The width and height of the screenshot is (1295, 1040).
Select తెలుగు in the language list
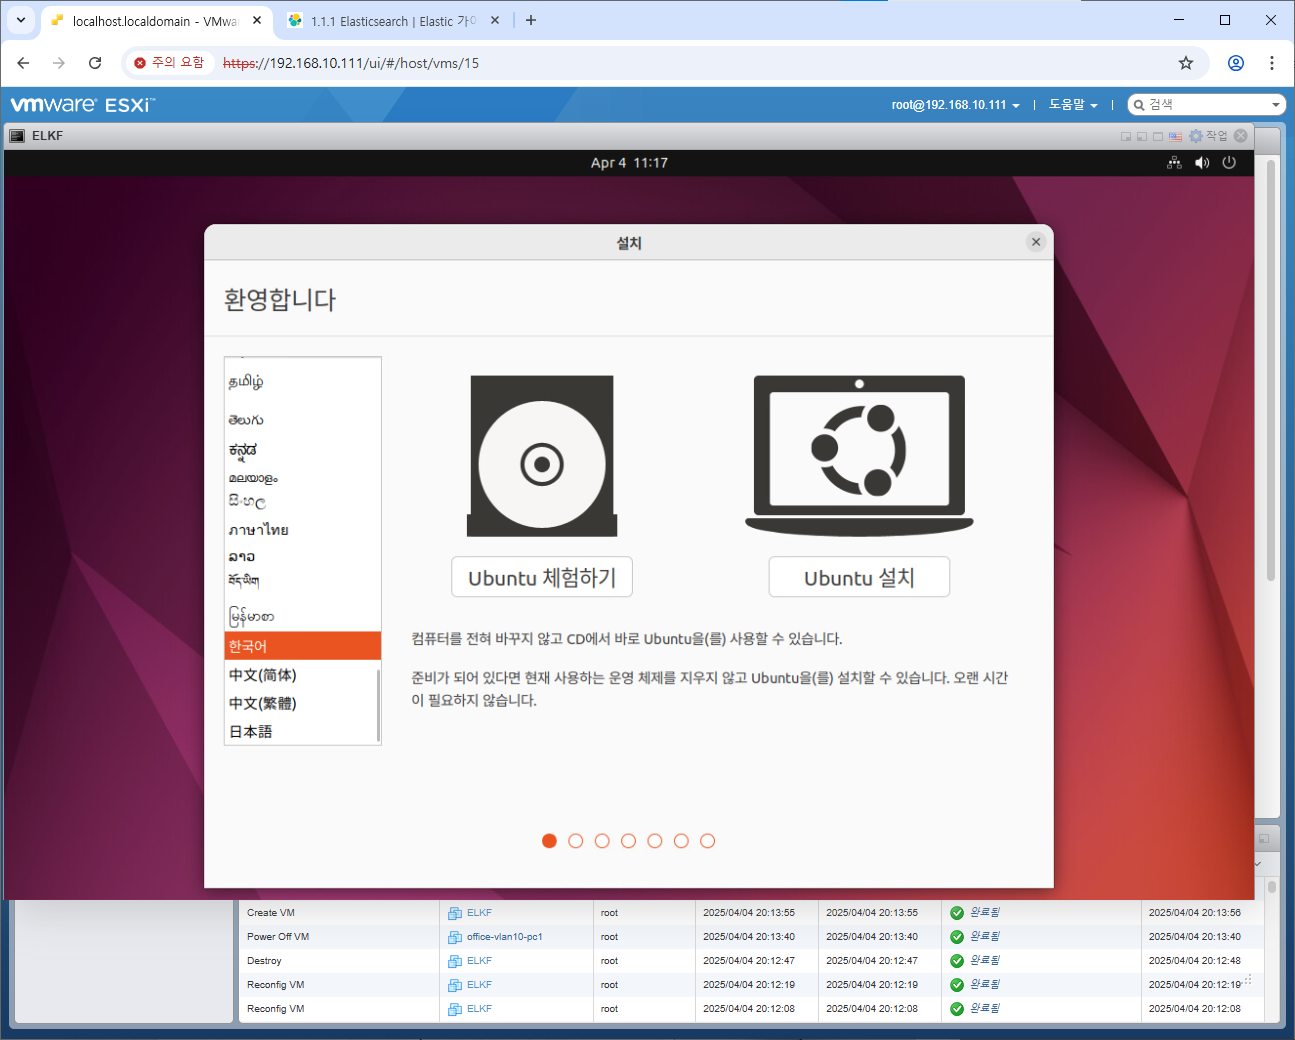(x=301, y=420)
